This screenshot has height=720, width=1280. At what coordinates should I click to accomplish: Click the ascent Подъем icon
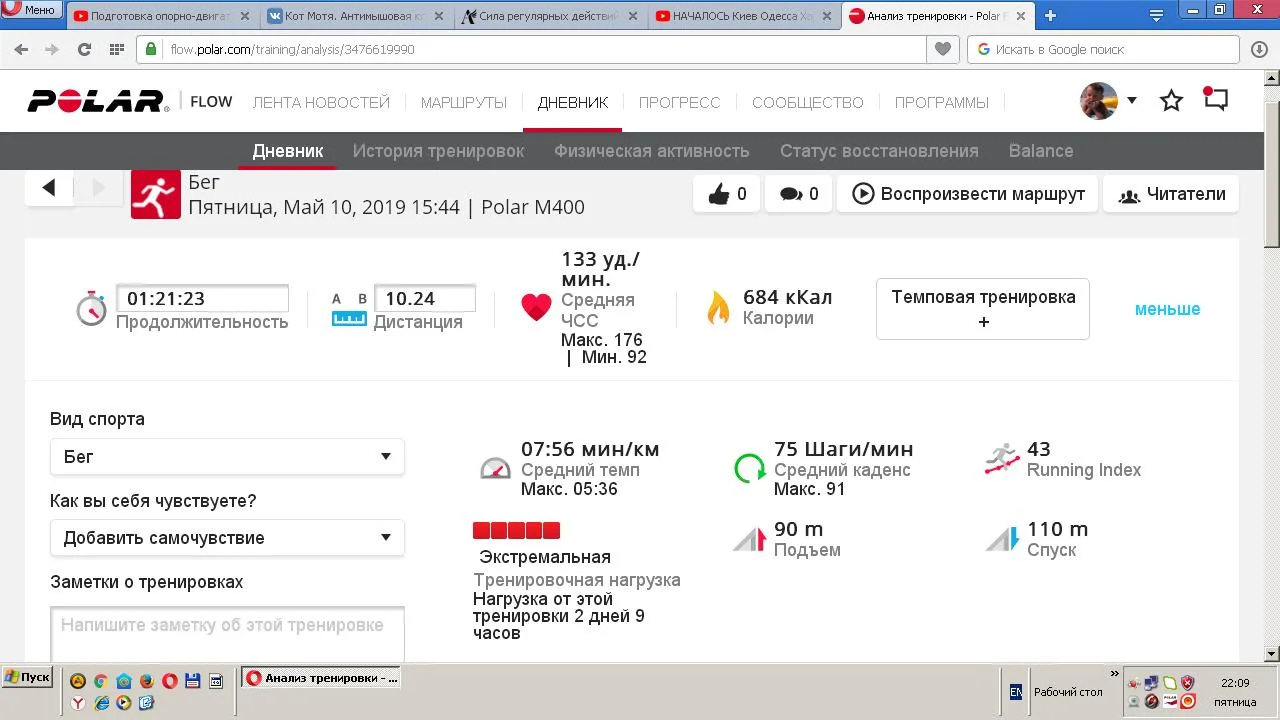[749, 540]
